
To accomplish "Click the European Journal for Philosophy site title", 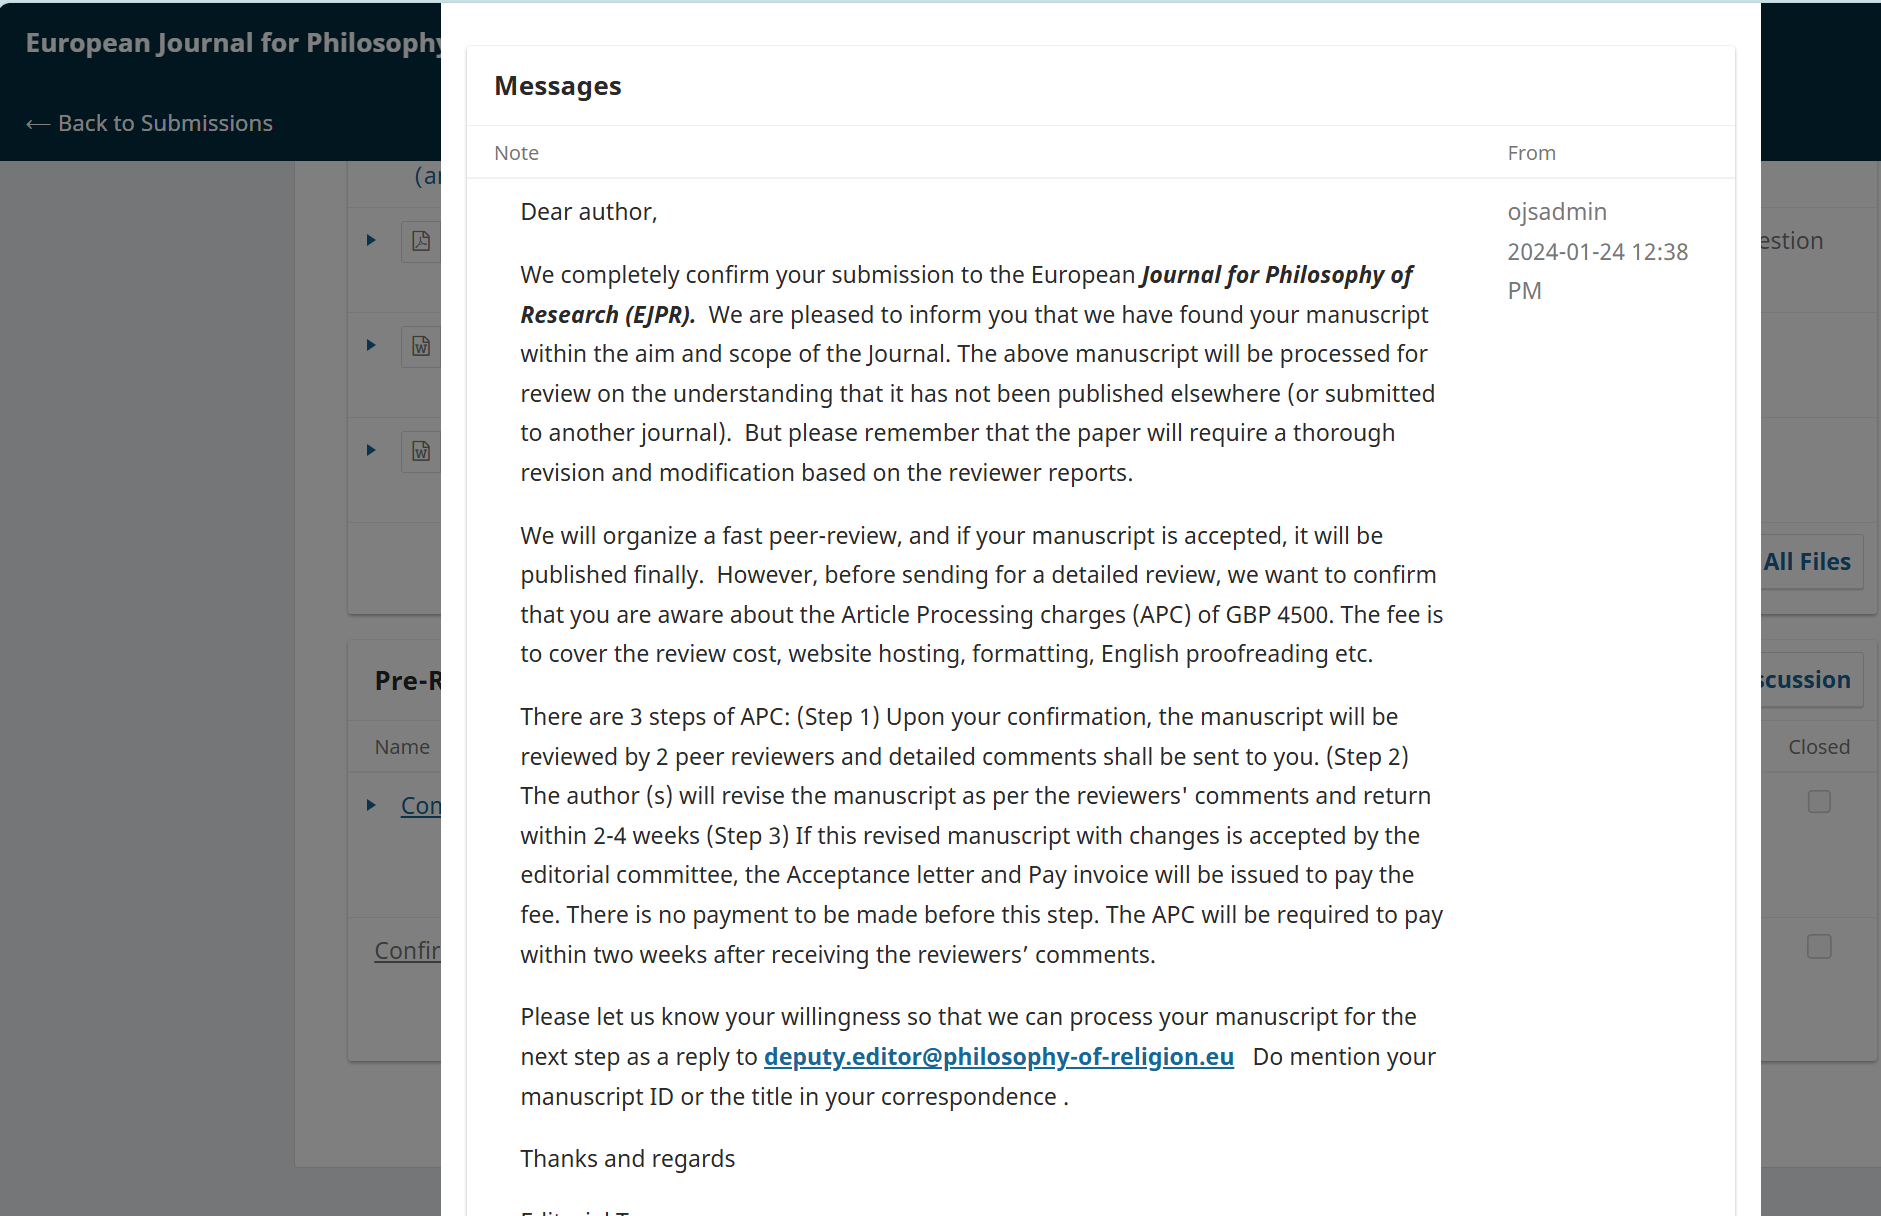I will point(233,43).
